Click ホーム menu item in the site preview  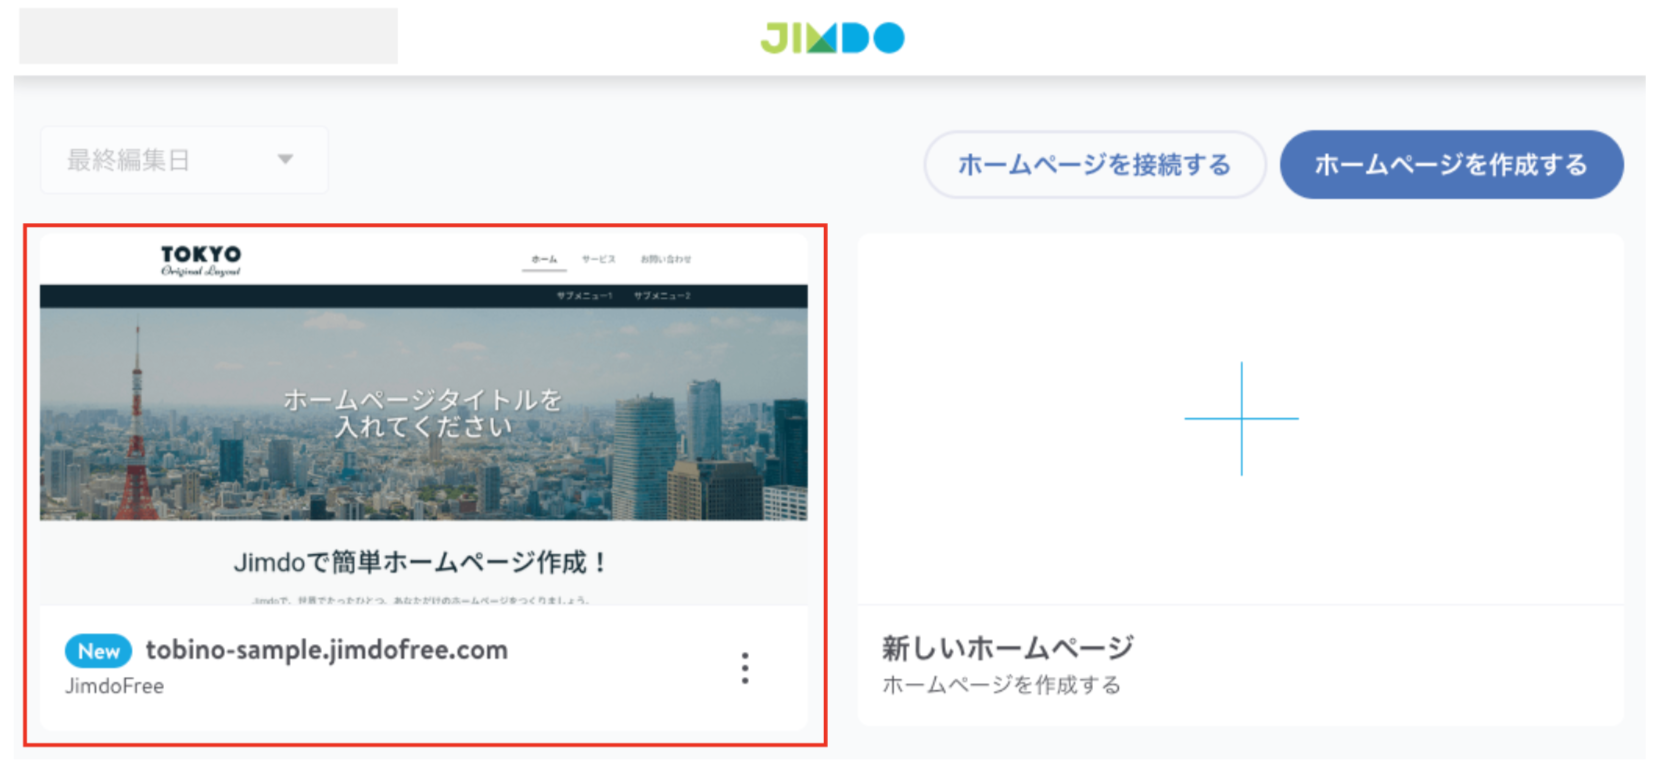544,259
